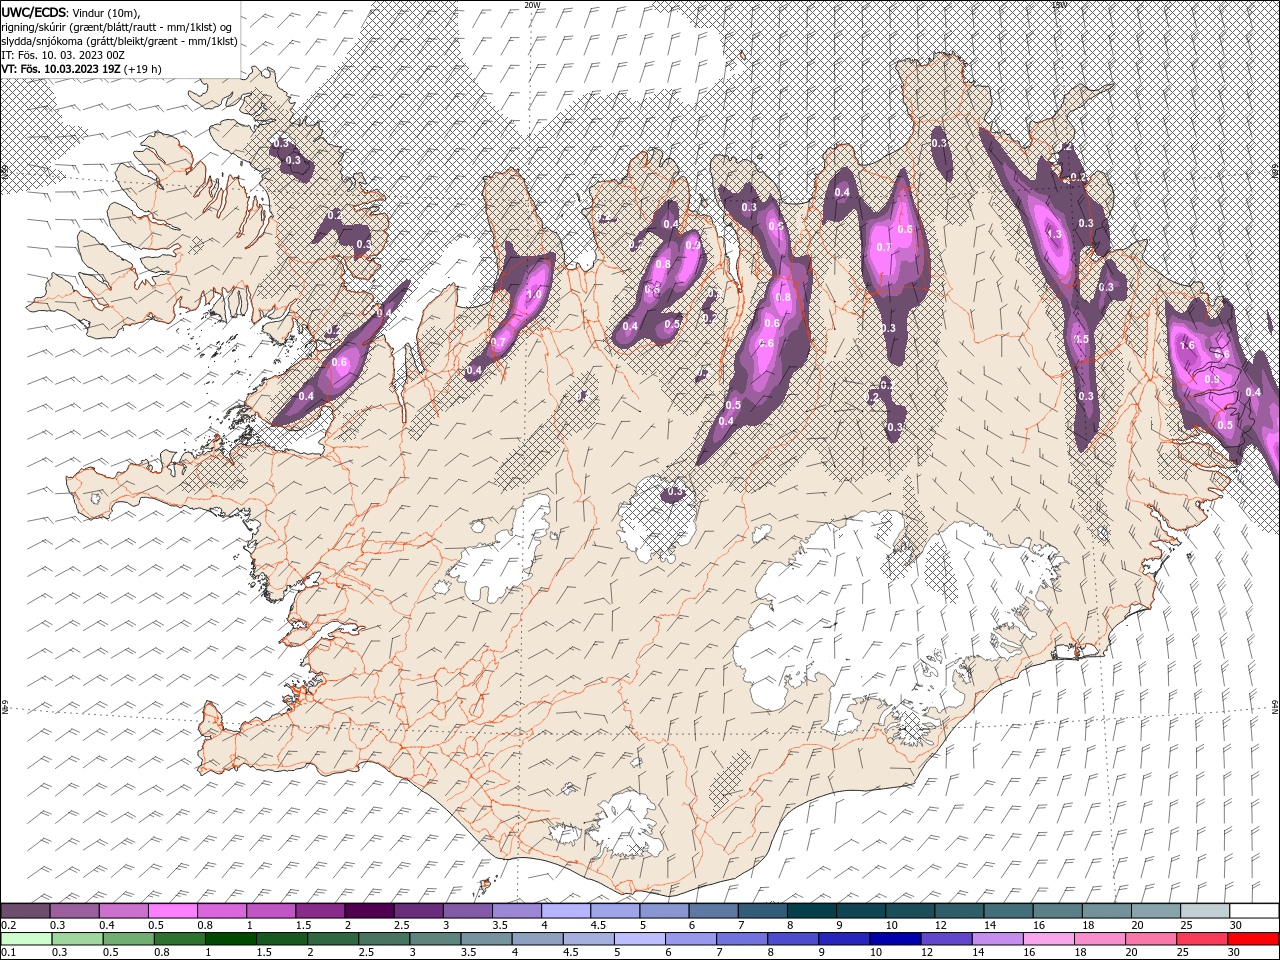
Task: Click the rain scale swatch labeled 2
Action: pyautogui.click(x=332, y=939)
